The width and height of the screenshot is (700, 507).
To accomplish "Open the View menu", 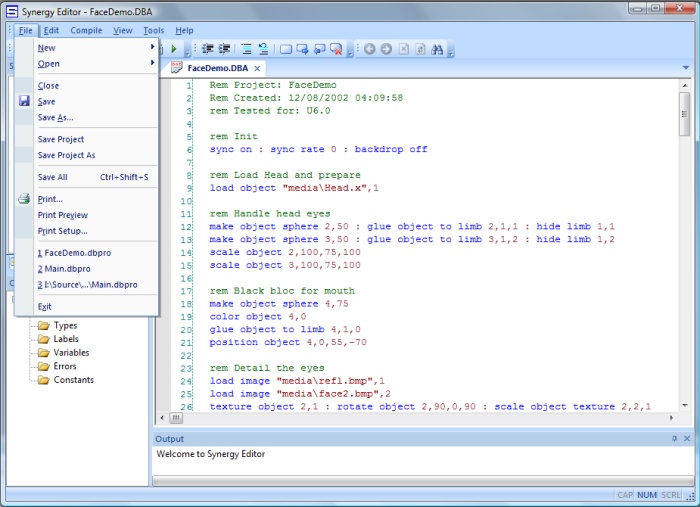I will [x=123, y=30].
